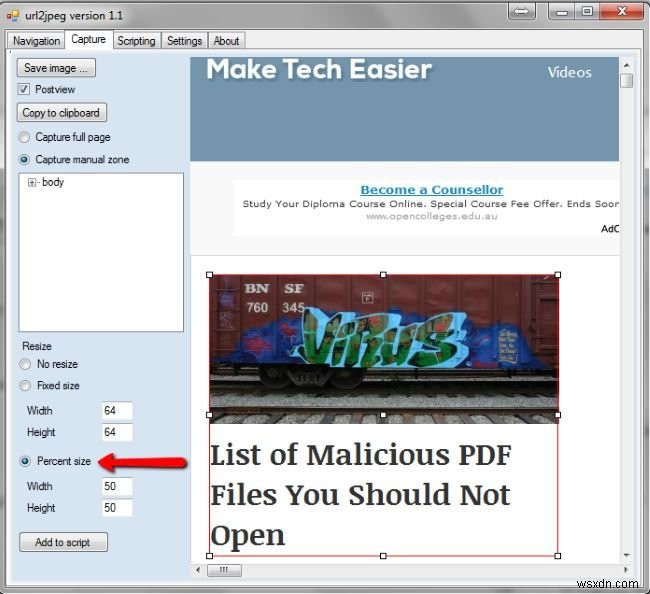Minimize the url2jpeg window

point(562,12)
